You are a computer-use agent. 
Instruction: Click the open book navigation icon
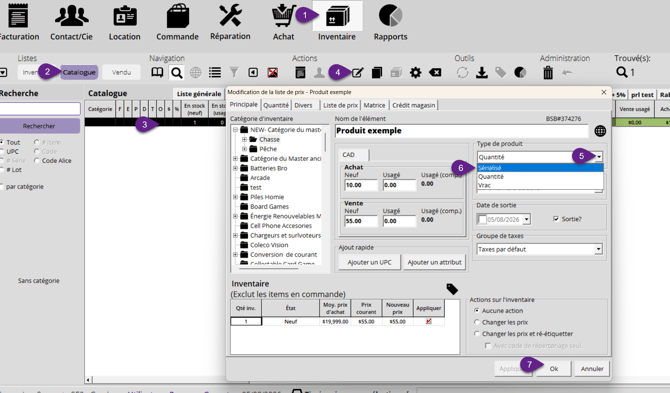157,73
